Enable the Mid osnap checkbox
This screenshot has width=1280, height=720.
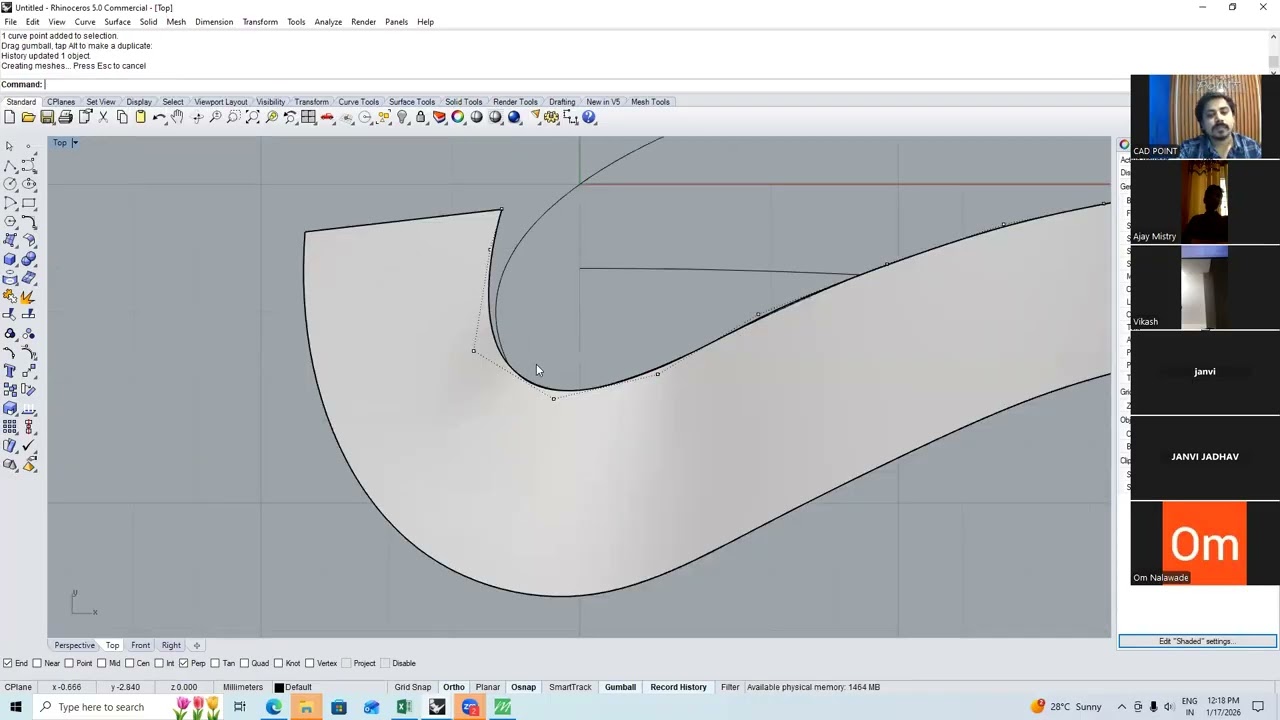coord(102,663)
